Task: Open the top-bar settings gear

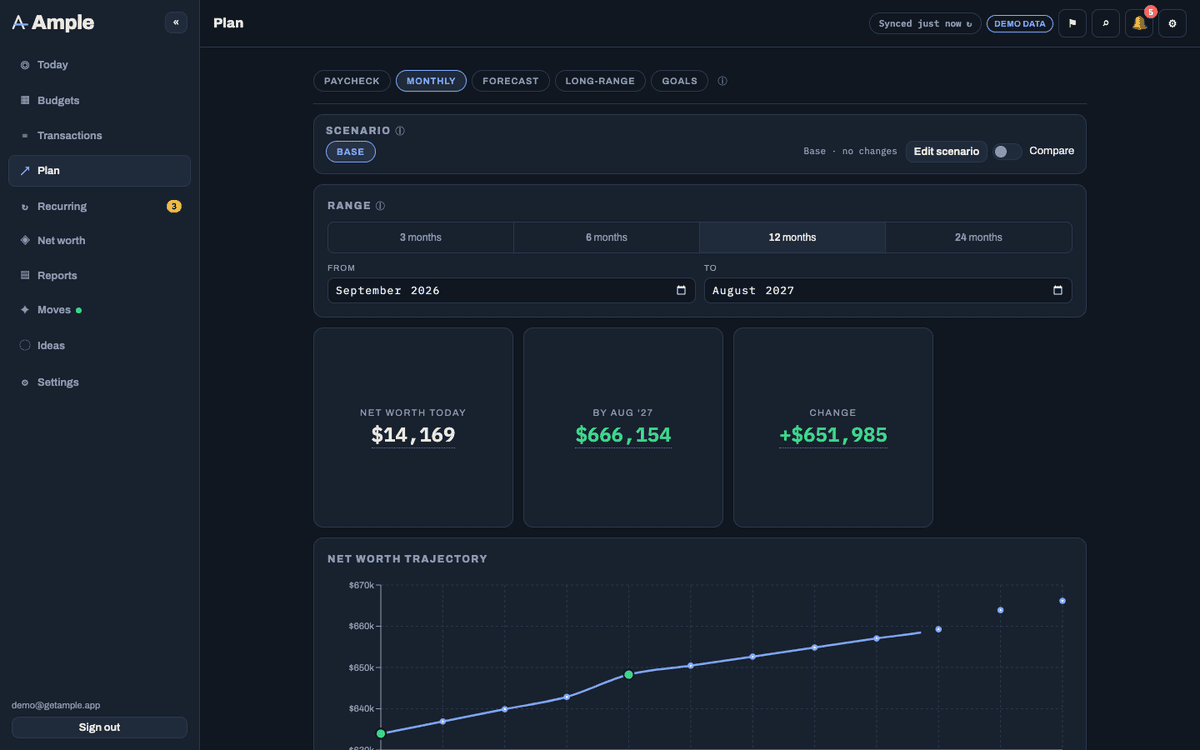Action: (1172, 23)
